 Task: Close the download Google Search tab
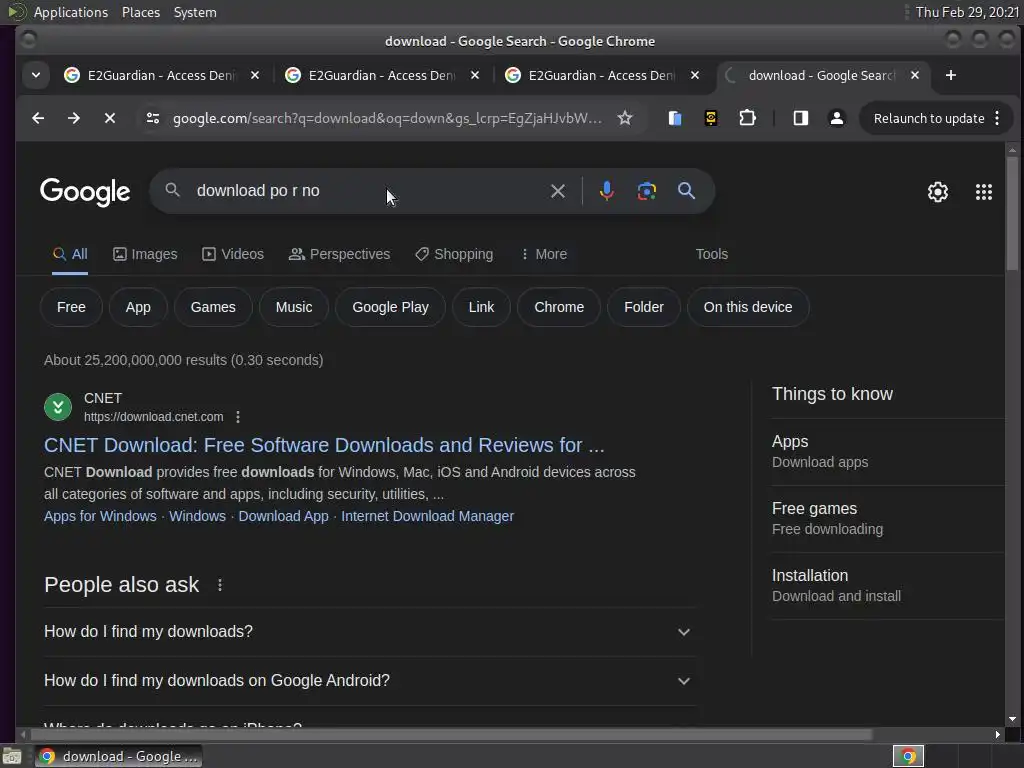pos(915,75)
